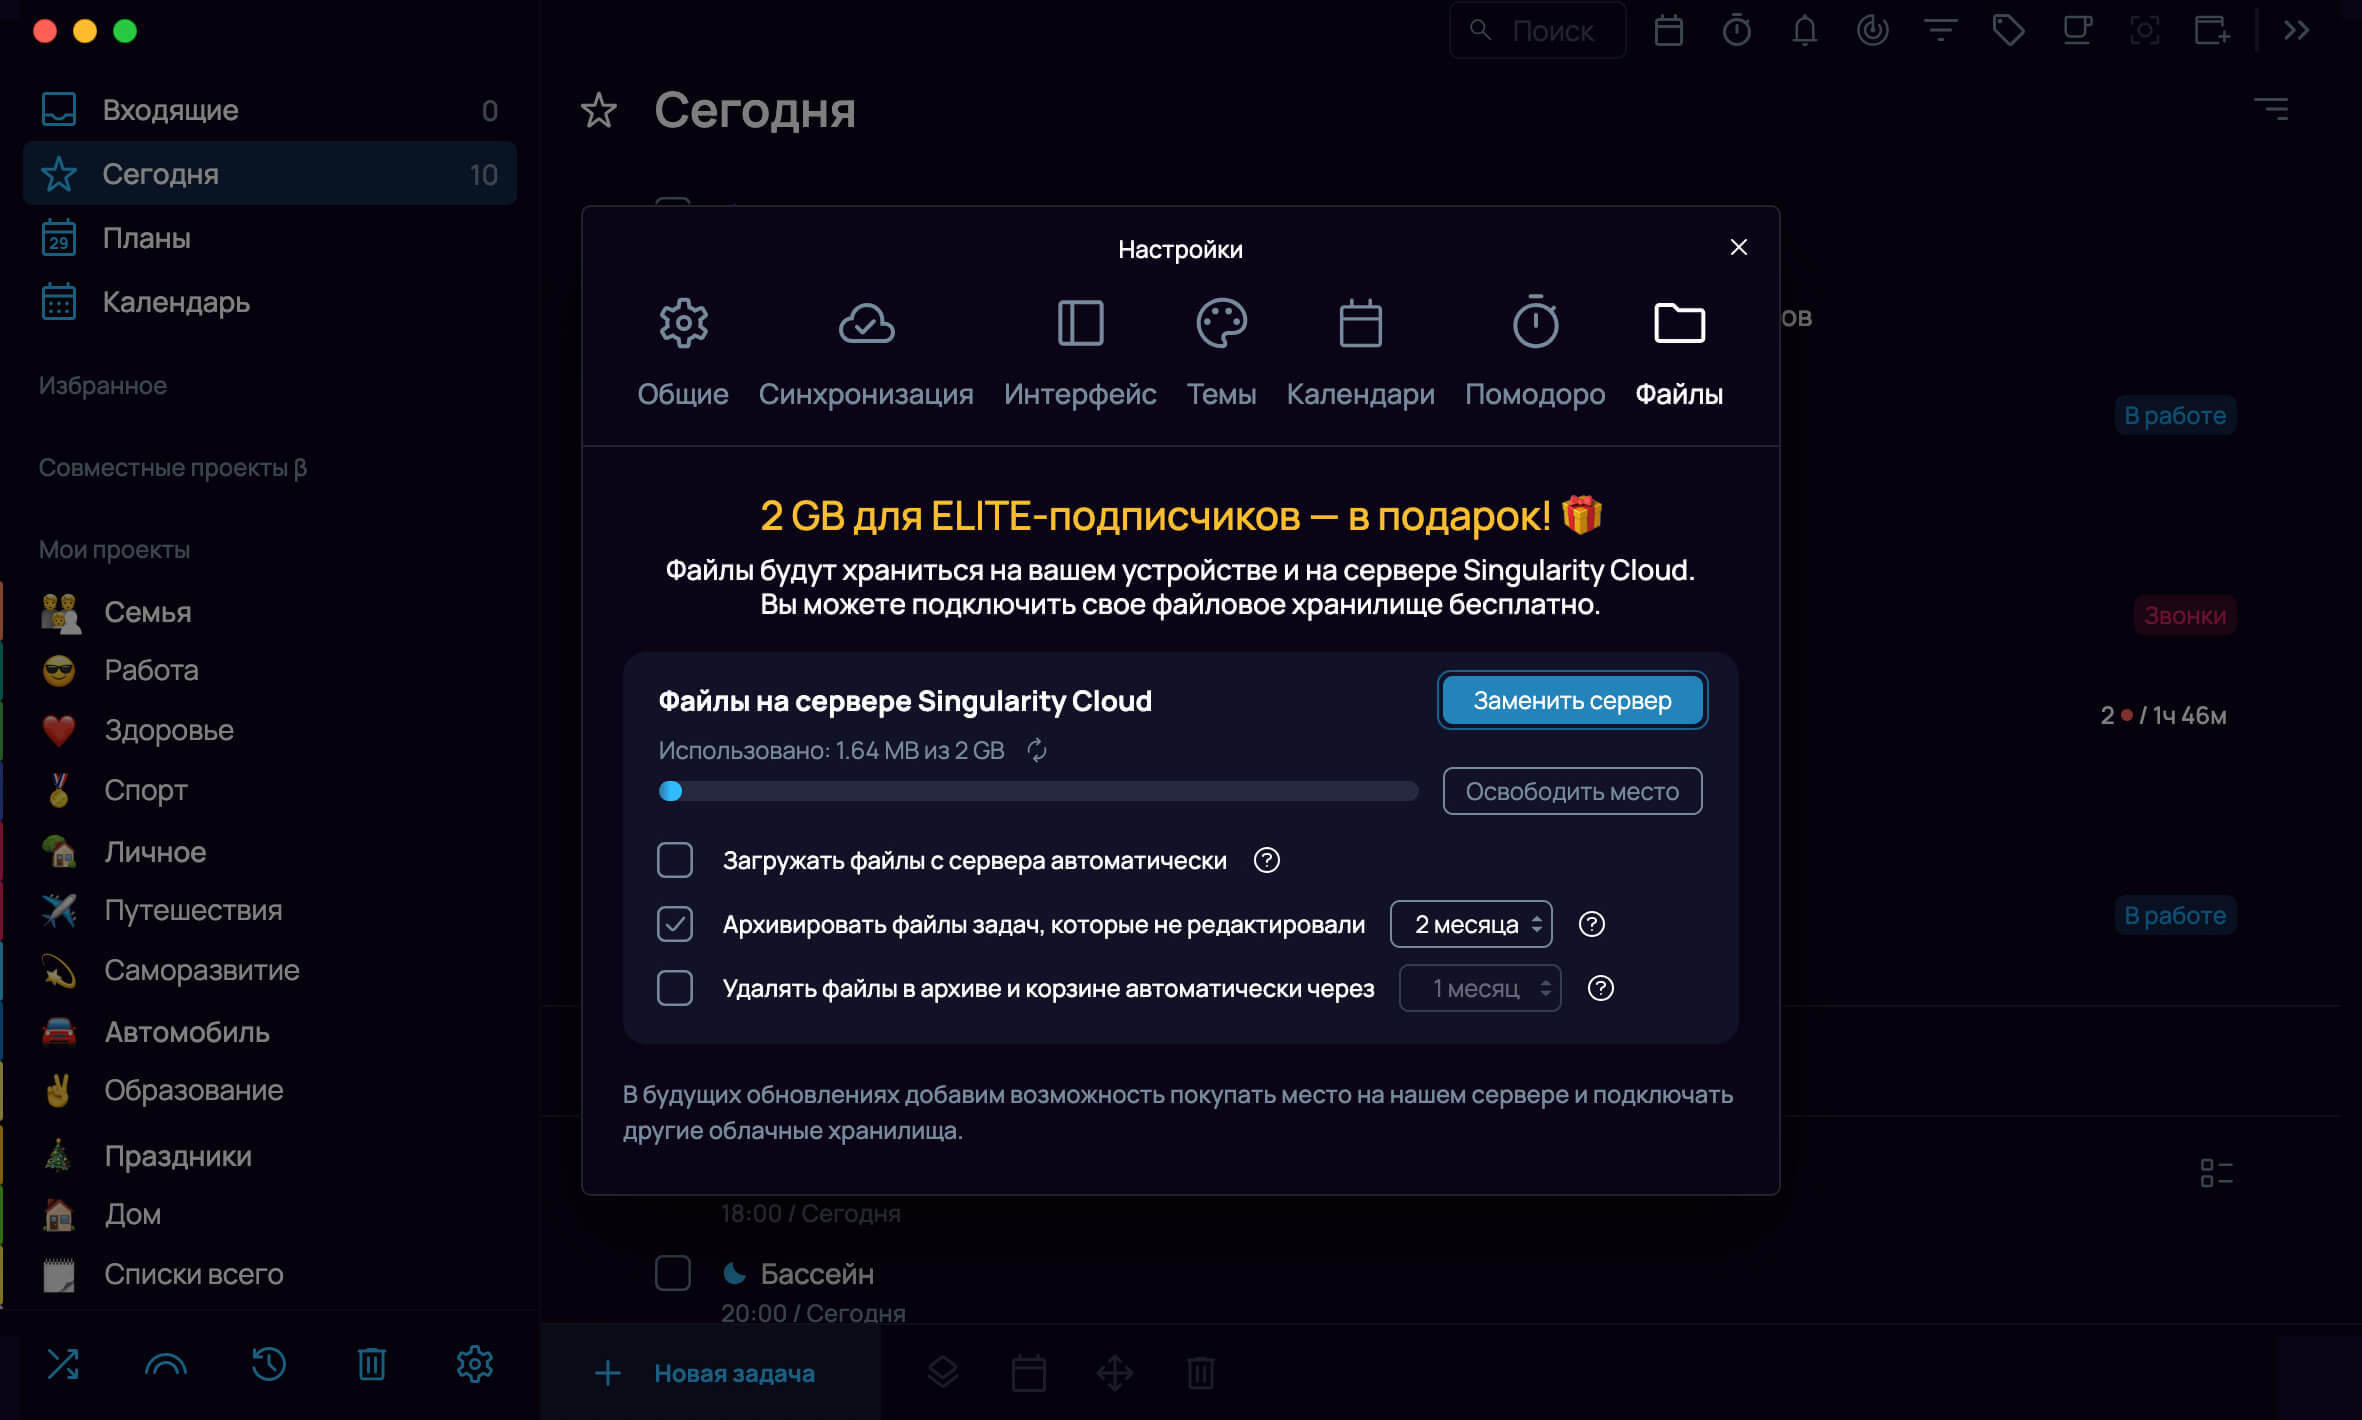Click the Заменить сервер button
The height and width of the screenshot is (1420, 2362).
1573,700
